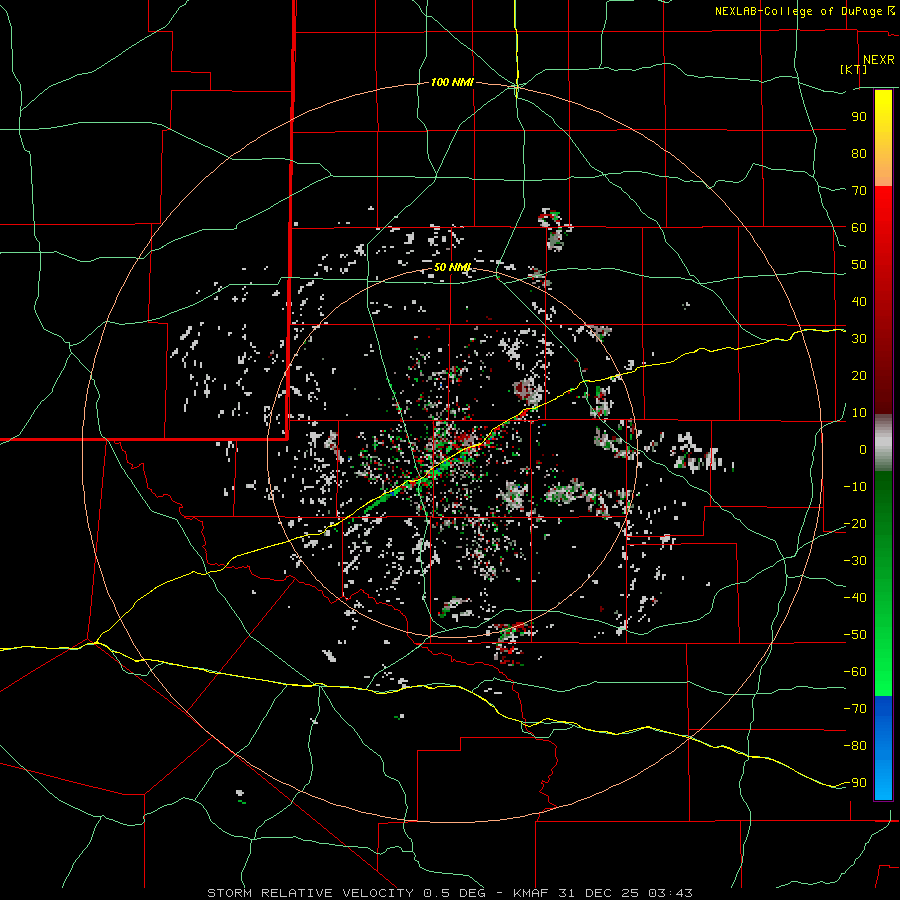
Task: Pick the gray near-zero segment of color bar
Action: pyautogui.click(x=883, y=443)
